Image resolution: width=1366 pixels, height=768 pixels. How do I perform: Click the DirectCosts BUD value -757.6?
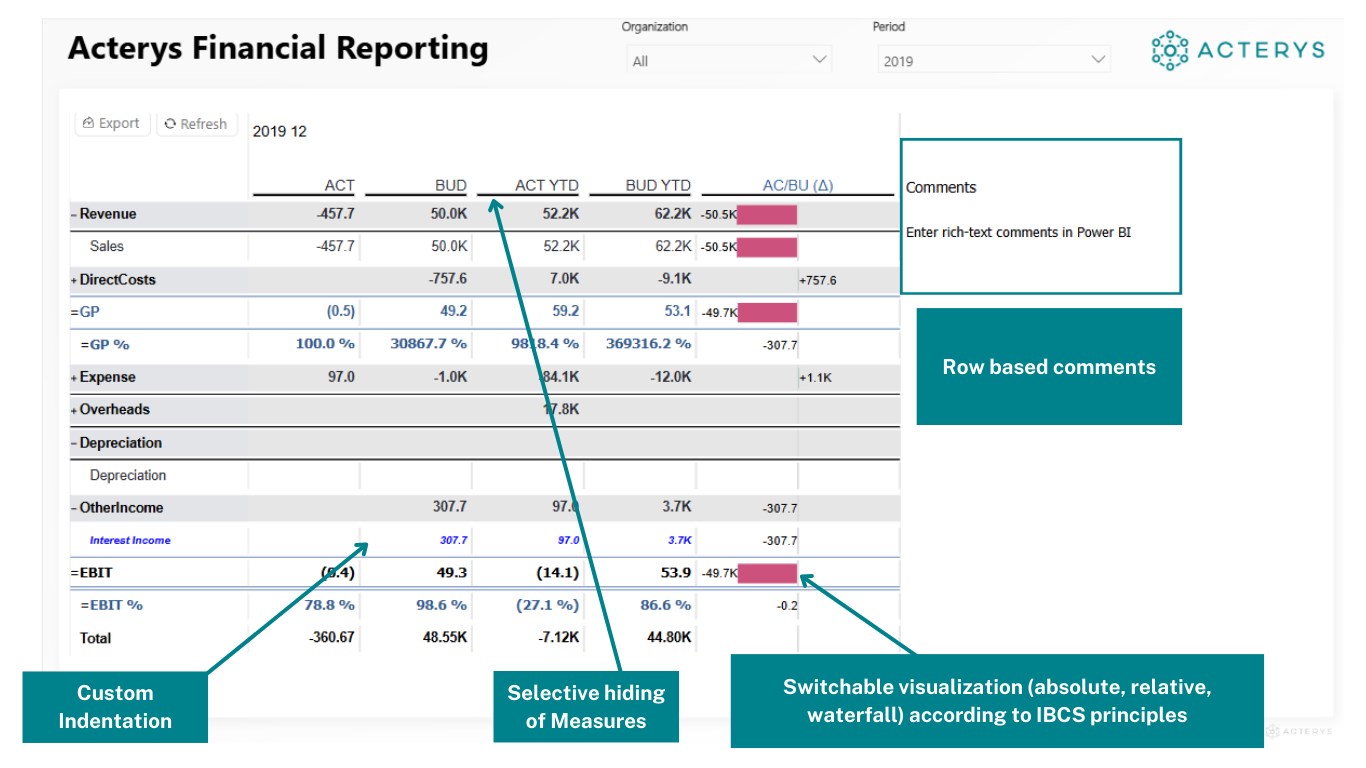coord(446,280)
